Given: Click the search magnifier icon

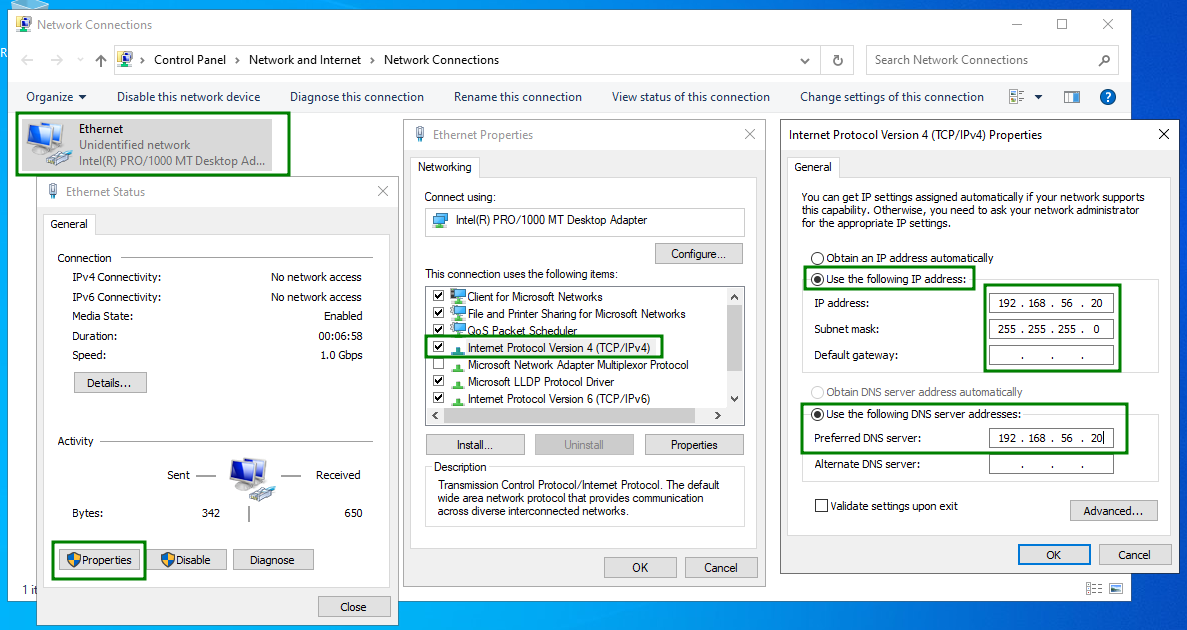Looking at the screenshot, I should coord(1104,60).
